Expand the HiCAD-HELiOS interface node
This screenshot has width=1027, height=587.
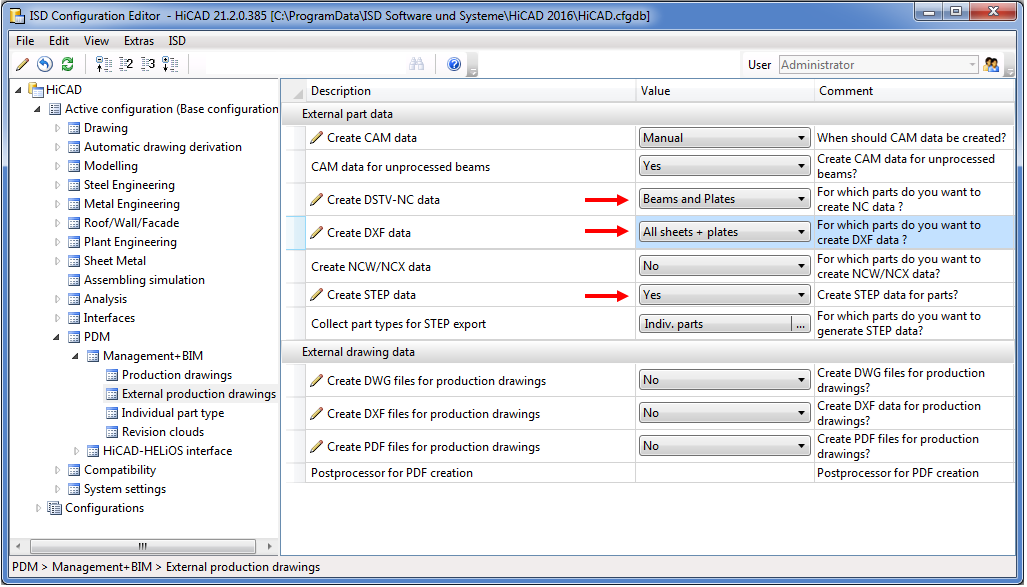pyautogui.click(x=77, y=451)
